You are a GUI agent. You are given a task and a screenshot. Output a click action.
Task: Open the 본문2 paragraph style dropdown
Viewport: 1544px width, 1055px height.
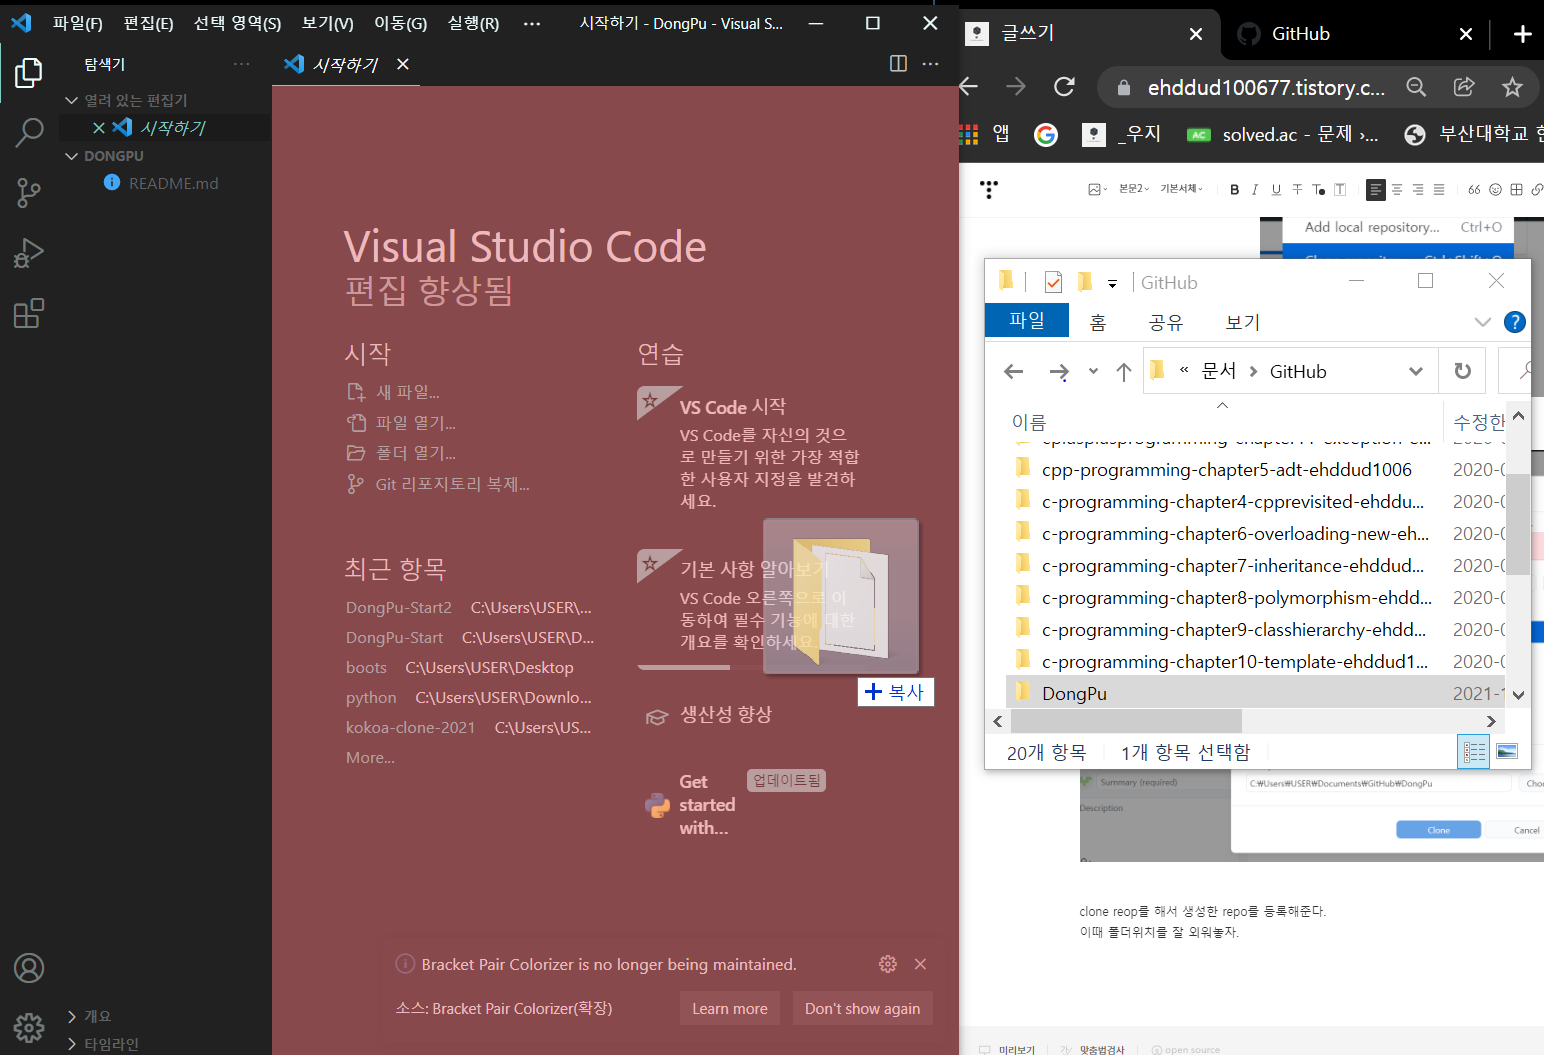point(1134,189)
